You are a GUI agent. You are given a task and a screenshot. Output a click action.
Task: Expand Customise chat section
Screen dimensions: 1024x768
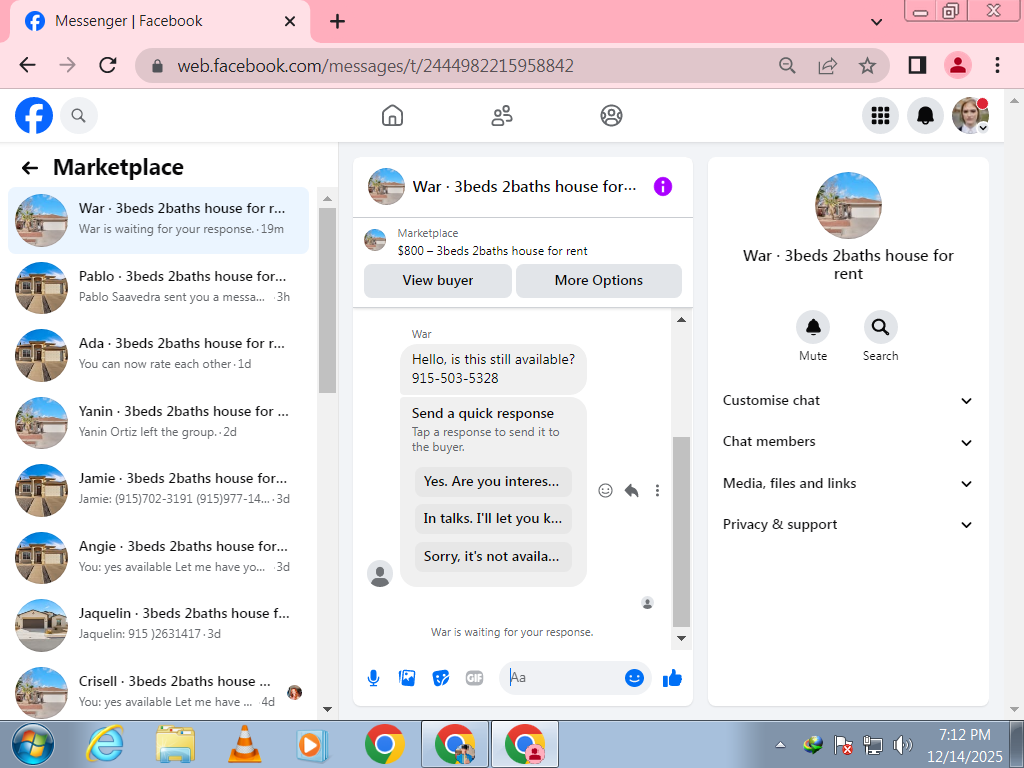[848, 400]
